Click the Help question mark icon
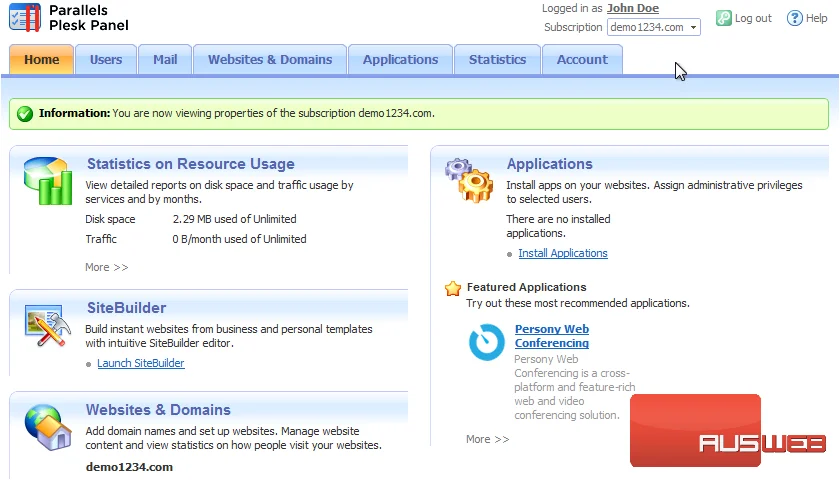Viewport: 840px width, 480px height. pyautogui.click(x=794, y=18)
